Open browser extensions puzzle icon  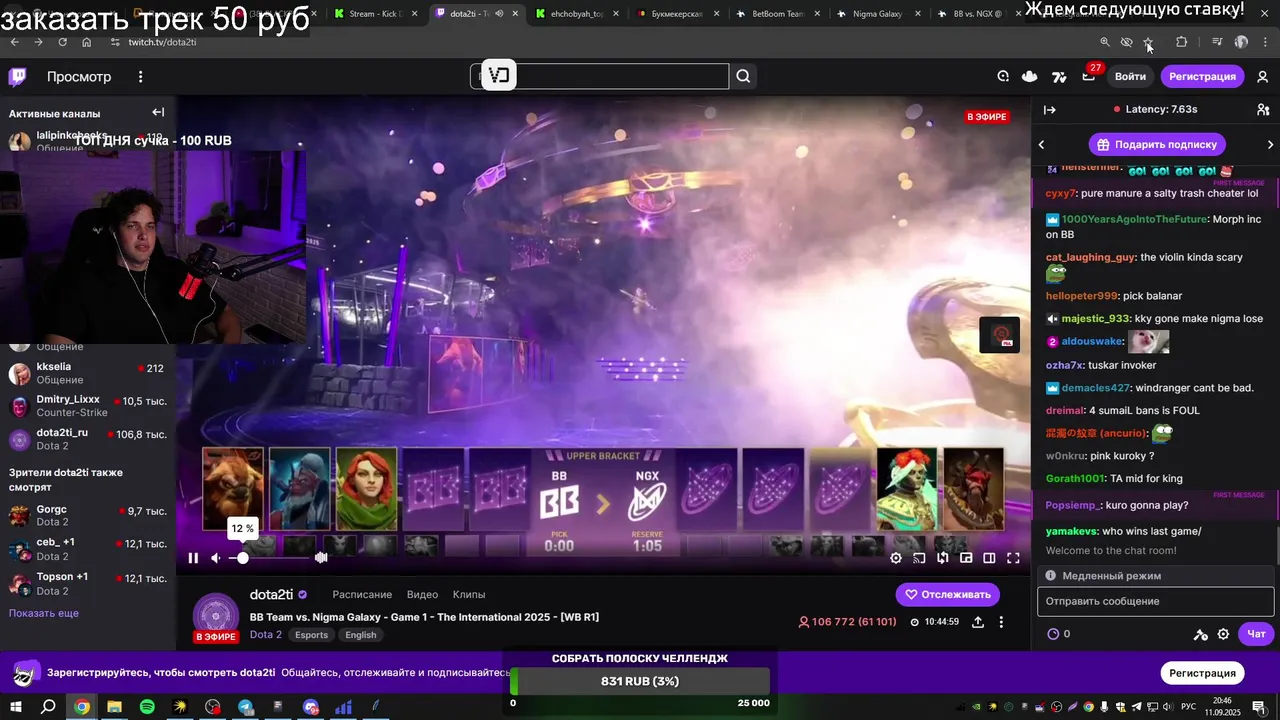coord(1181,42)
